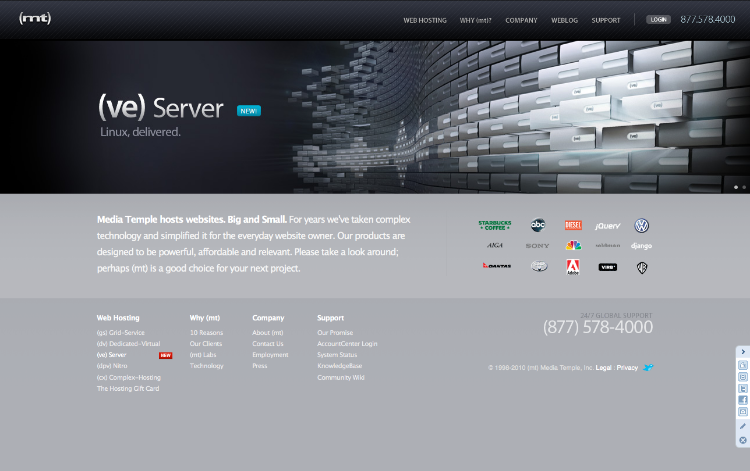Click the Support footer heading
This screenshot has width=750, height=471.
pyautogui.click(x=330, y=318)
